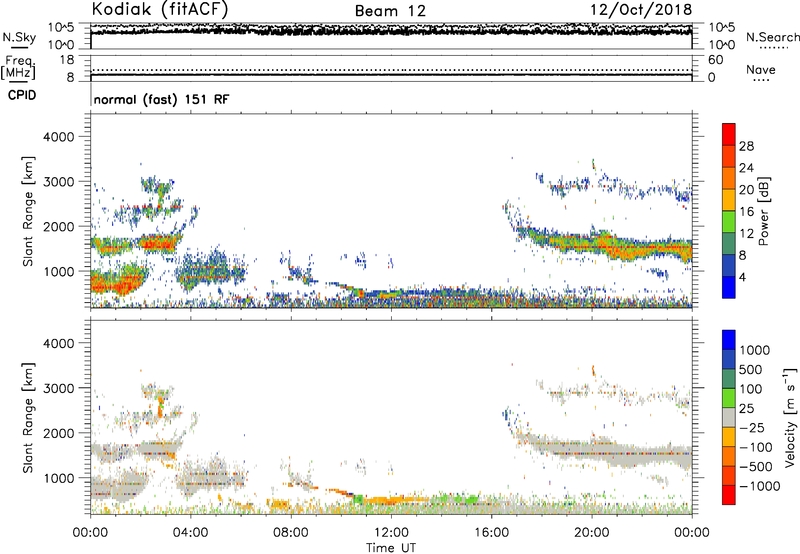Click the blue bottom of power colorbar
800x554 pixels.
point(729,287)
